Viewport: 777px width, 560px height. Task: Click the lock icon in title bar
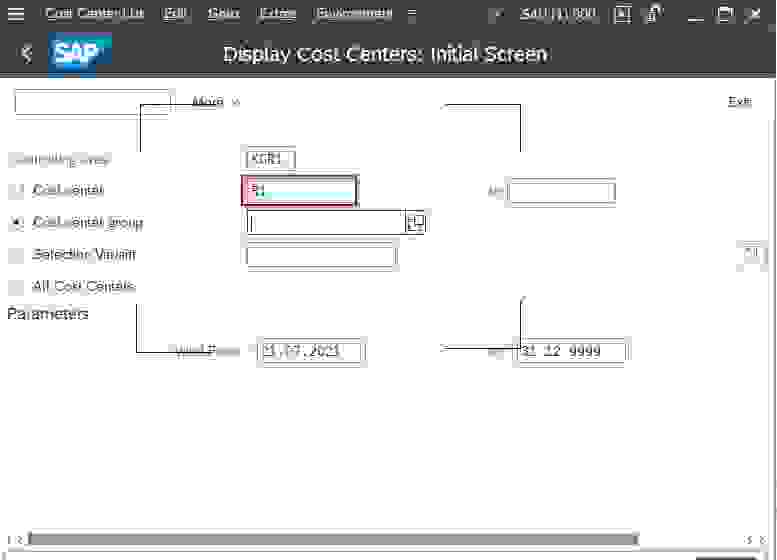[655, 14]
